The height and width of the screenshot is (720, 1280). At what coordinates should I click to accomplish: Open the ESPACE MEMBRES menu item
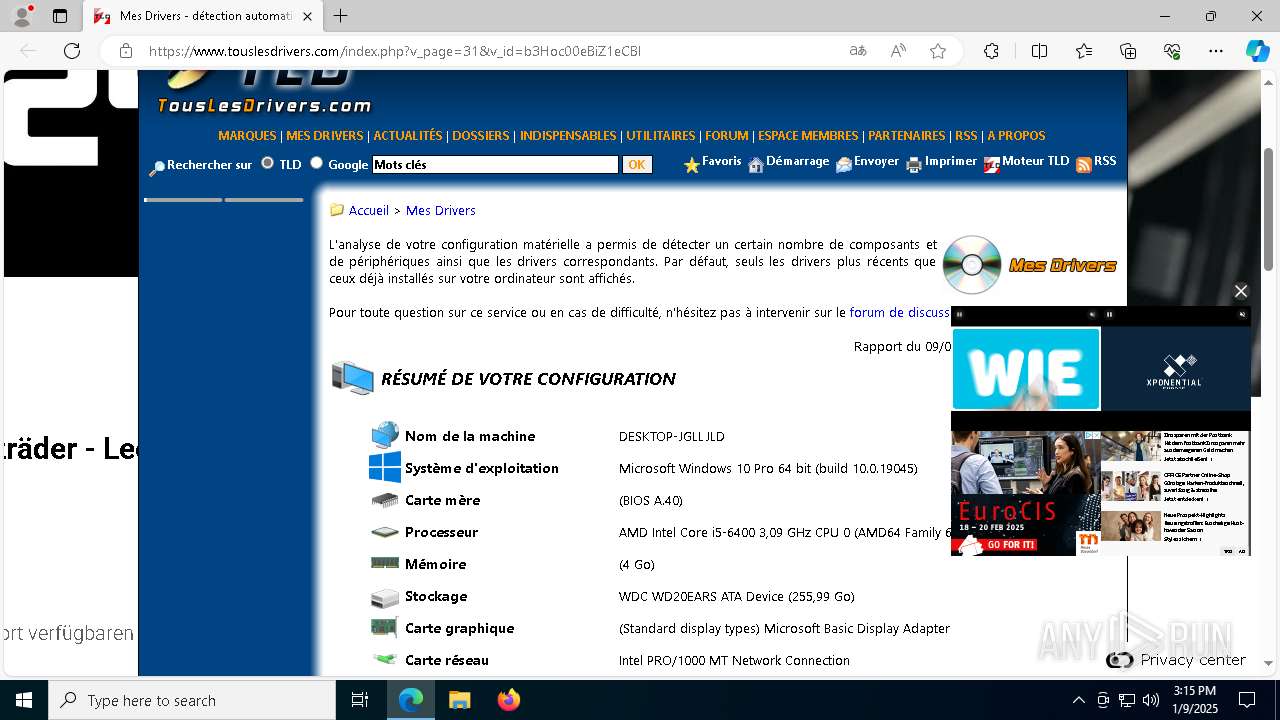point(808,135)
